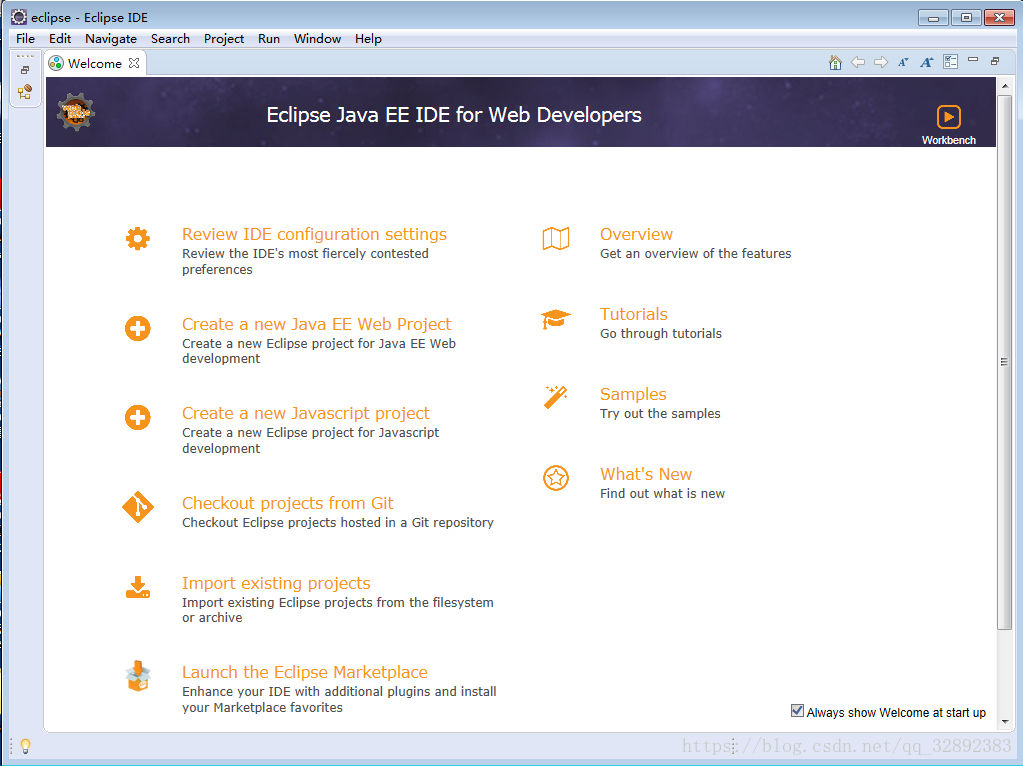Open the Help menu
This screenshot has height=766, width=1023.
pyautogui.click(x=368, y=38)
